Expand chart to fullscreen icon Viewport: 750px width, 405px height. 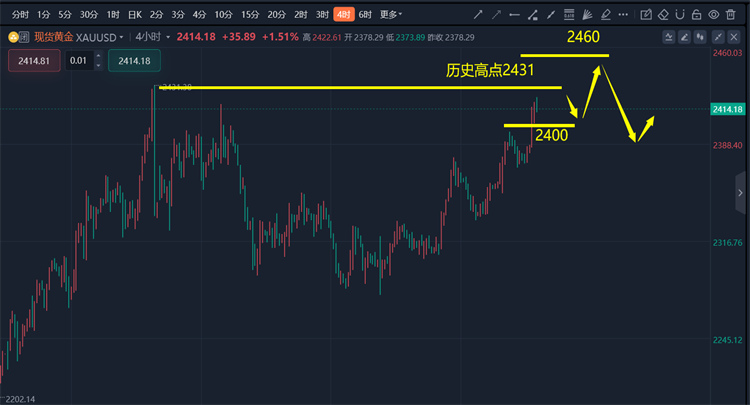[x=718, y=37]
